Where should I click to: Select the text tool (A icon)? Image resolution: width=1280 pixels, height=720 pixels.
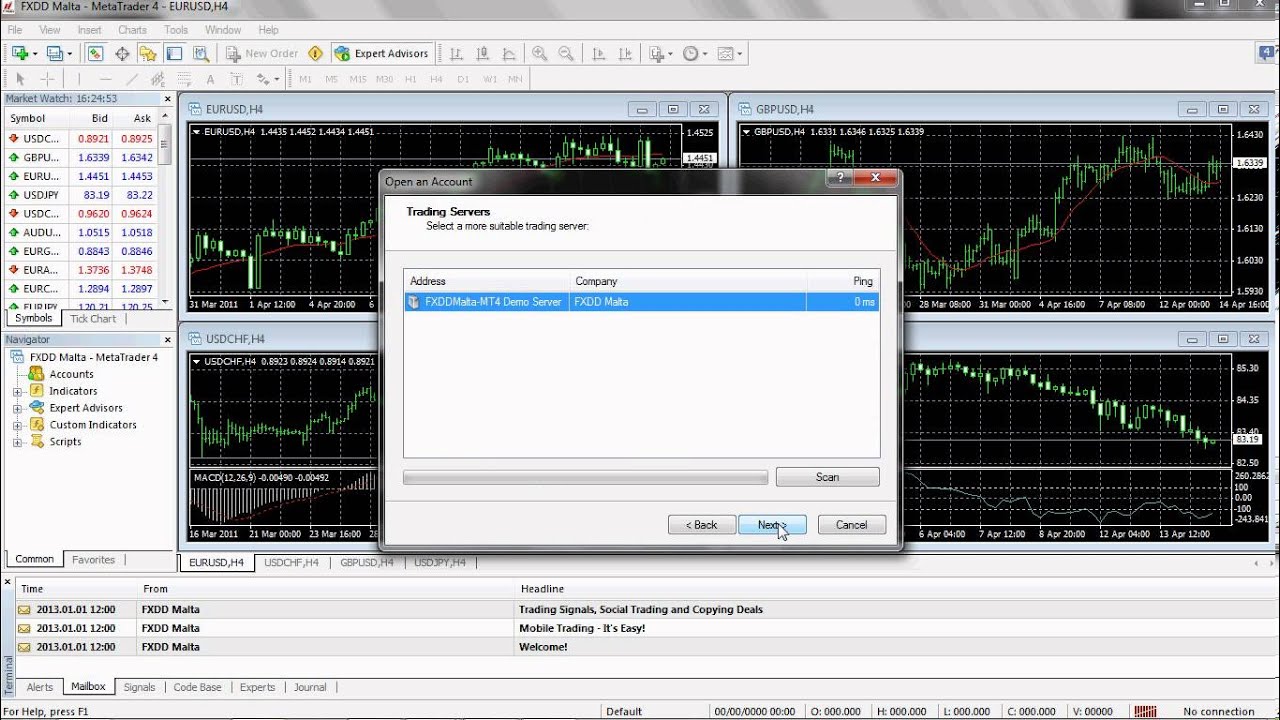(210, 79)
